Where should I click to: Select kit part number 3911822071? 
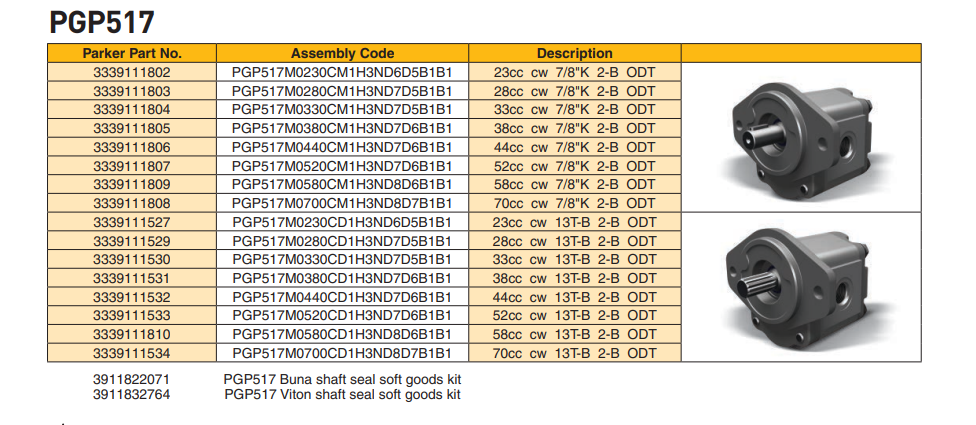[x=132, y=380]
